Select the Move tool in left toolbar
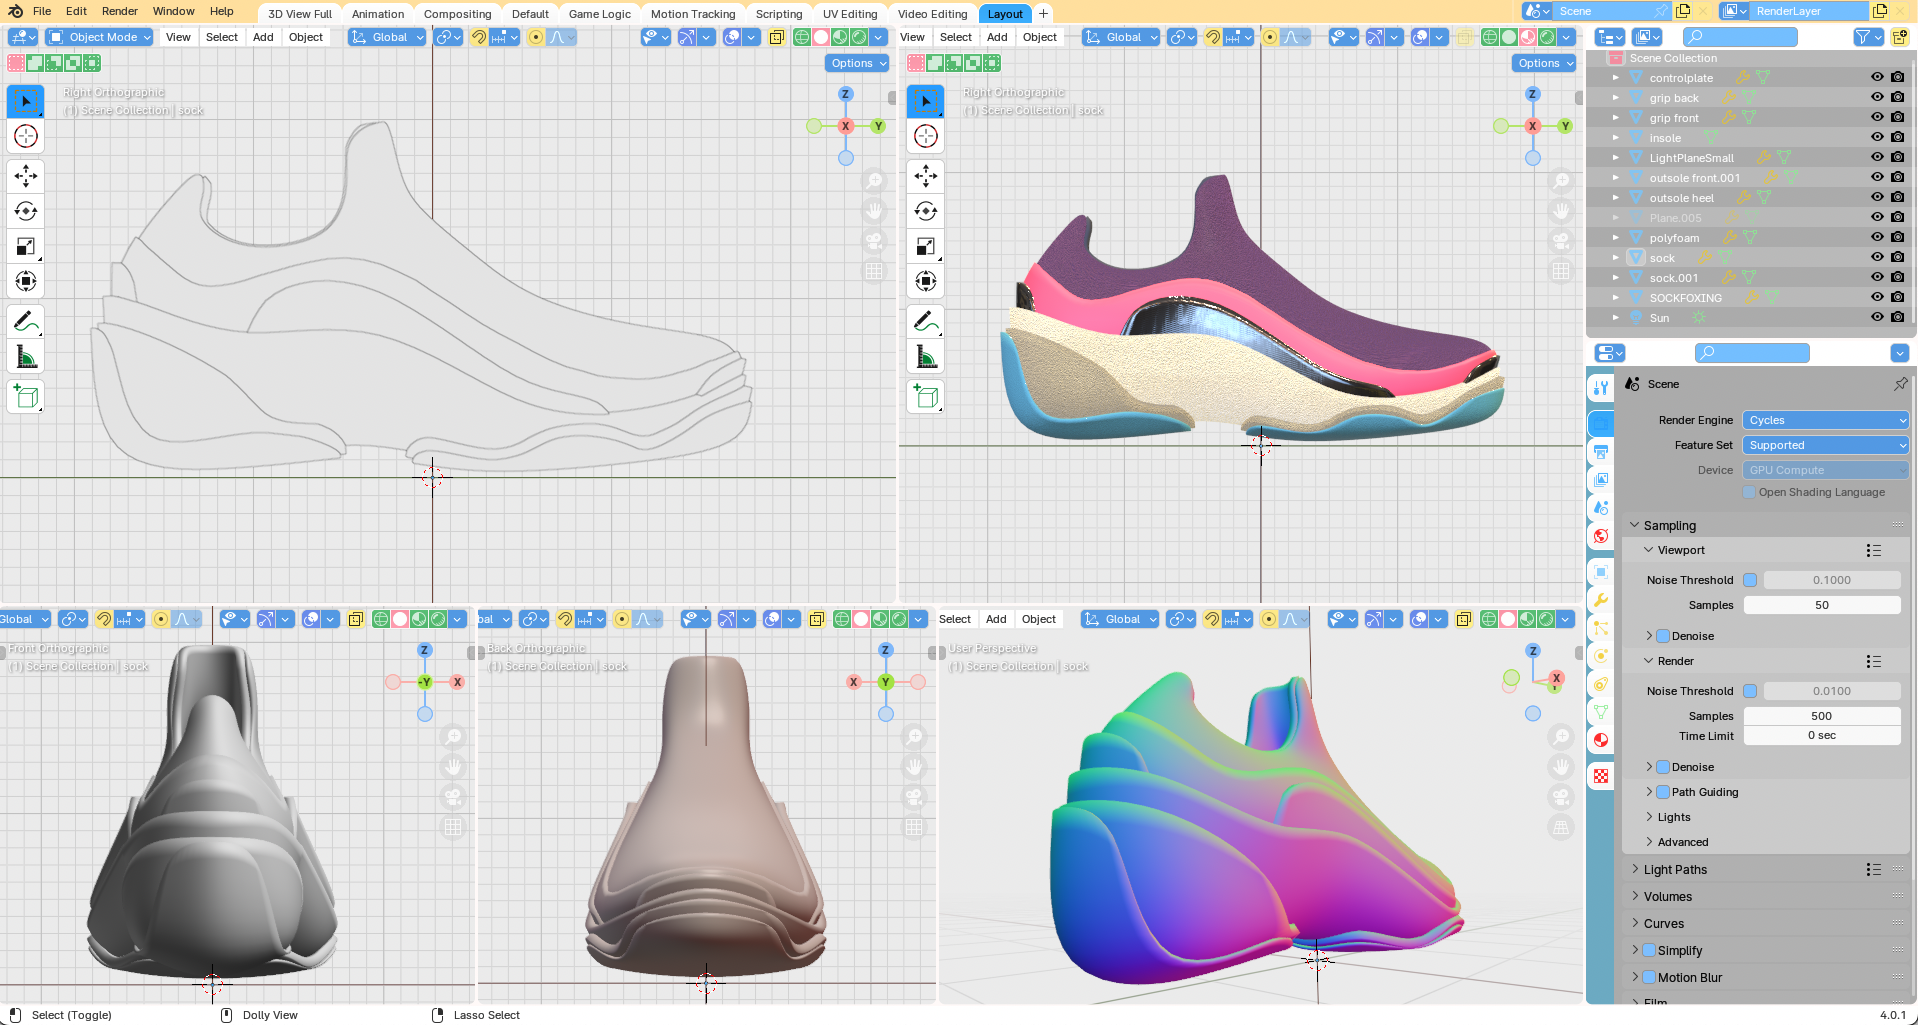1918x1025 pixels. click(x=26, y=177)
